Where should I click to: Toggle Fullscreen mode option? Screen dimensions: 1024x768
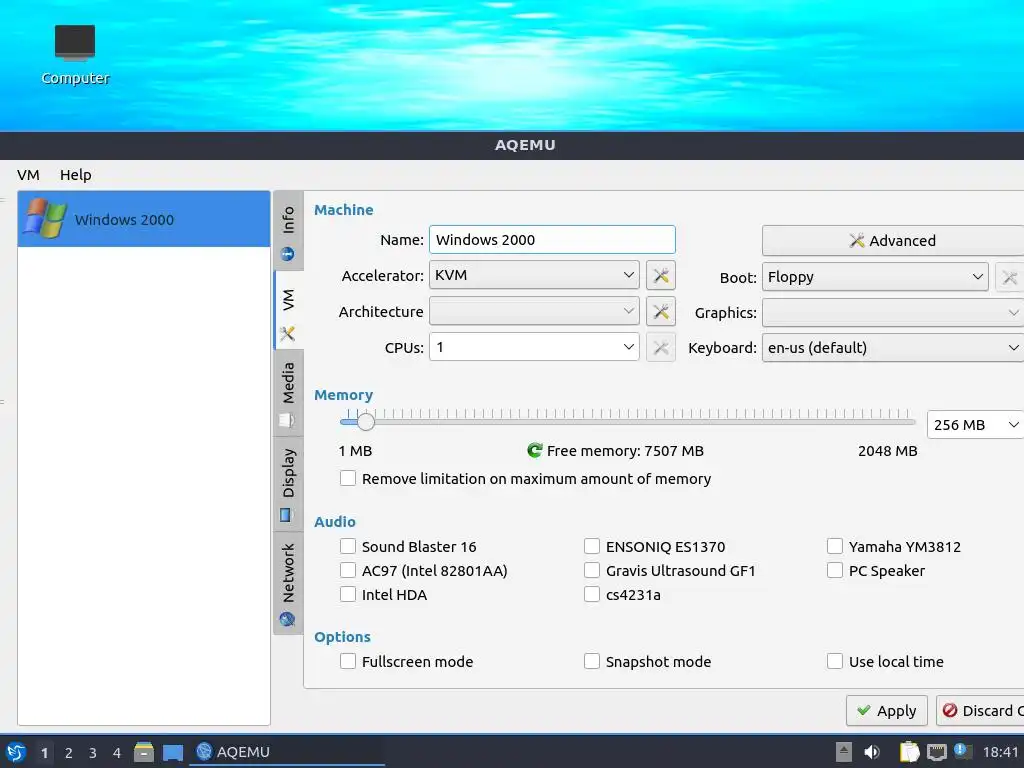pos(348,662)
